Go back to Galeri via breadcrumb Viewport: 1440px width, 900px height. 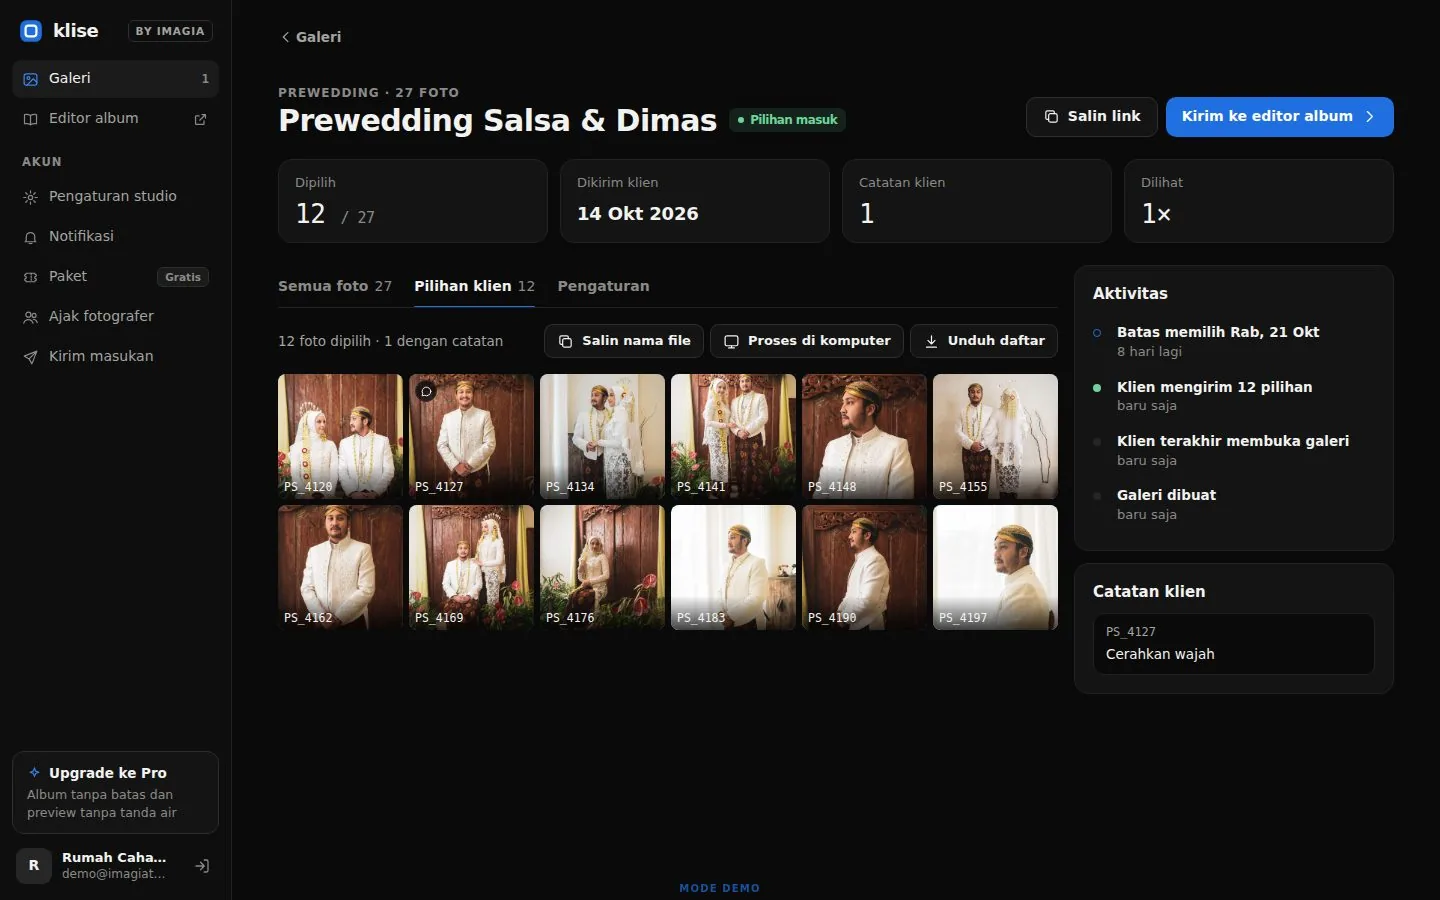[311, 37]
